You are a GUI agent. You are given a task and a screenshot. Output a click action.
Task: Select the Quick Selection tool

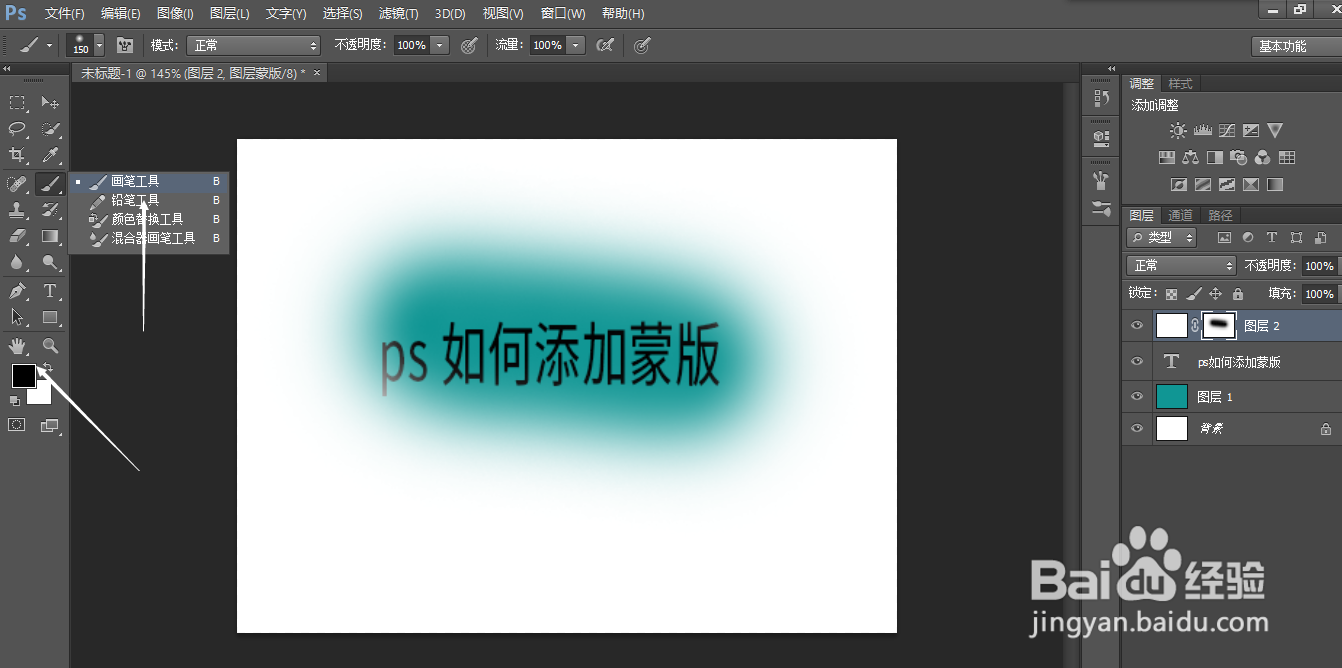click(50, 129)
